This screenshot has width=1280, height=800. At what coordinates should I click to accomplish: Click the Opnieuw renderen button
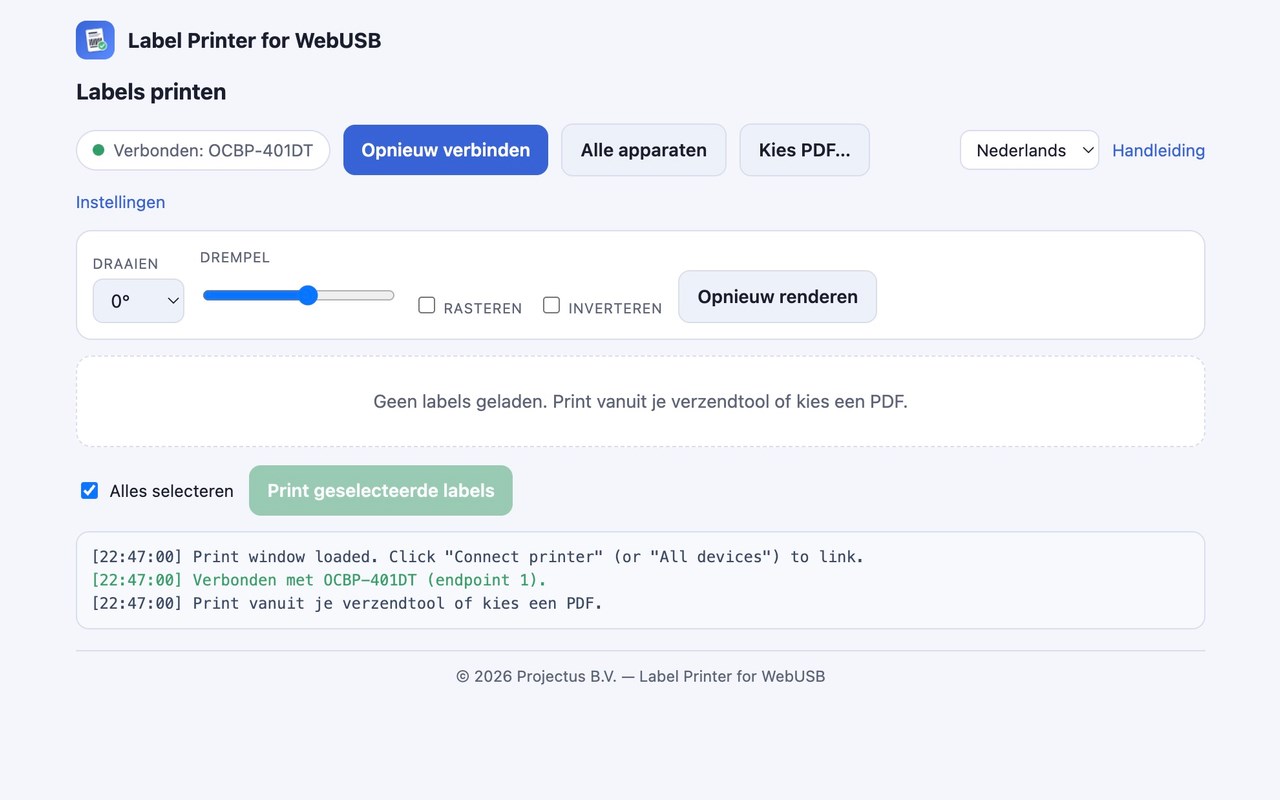[x=777, y=297]
